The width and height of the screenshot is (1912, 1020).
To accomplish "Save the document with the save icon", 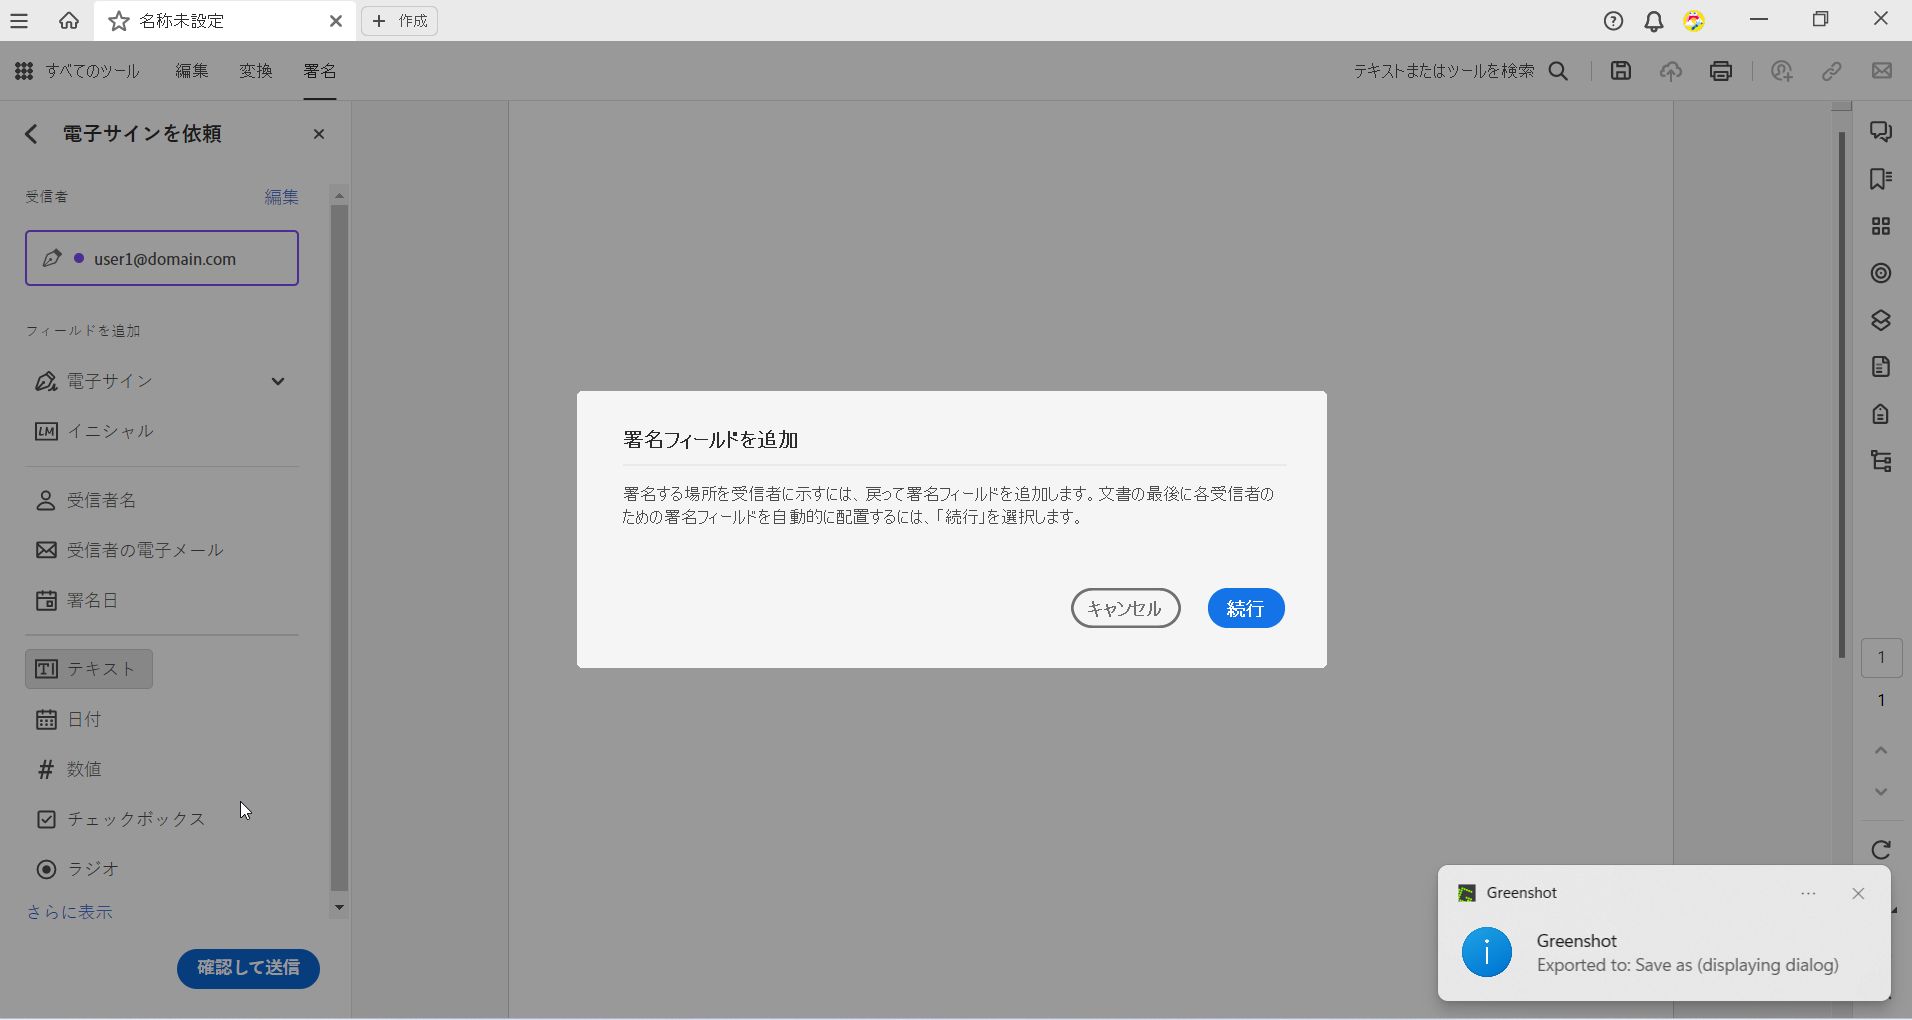I will 1620,71.
